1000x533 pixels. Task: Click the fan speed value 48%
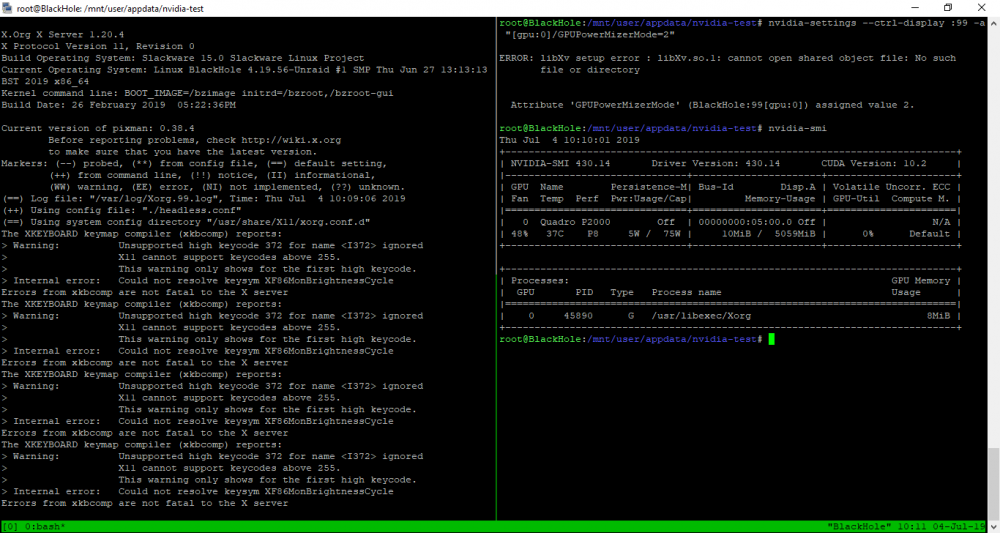[520, 233]
